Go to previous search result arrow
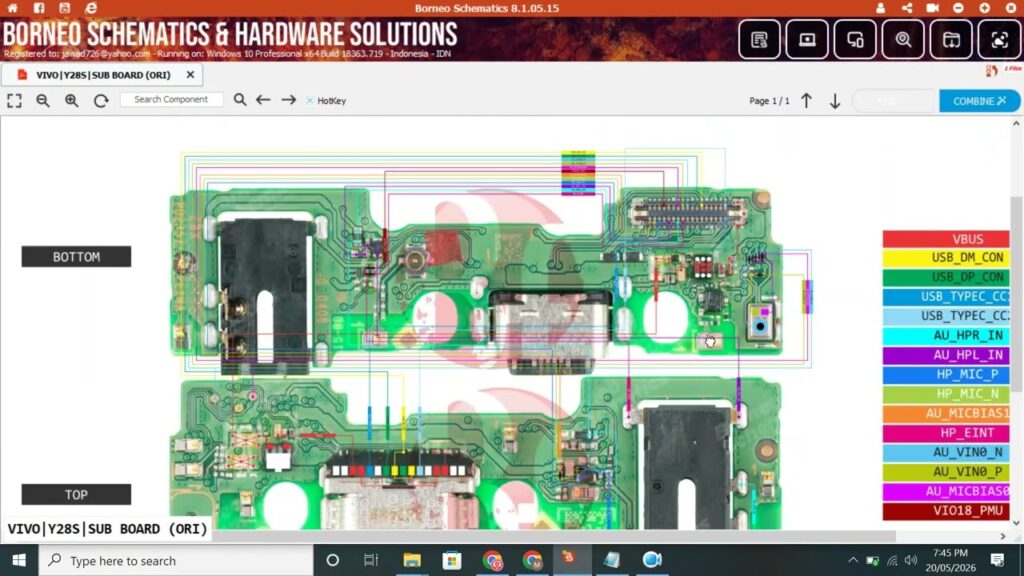The width and height of the screenshot is (1024, 576). click(263, 100)
